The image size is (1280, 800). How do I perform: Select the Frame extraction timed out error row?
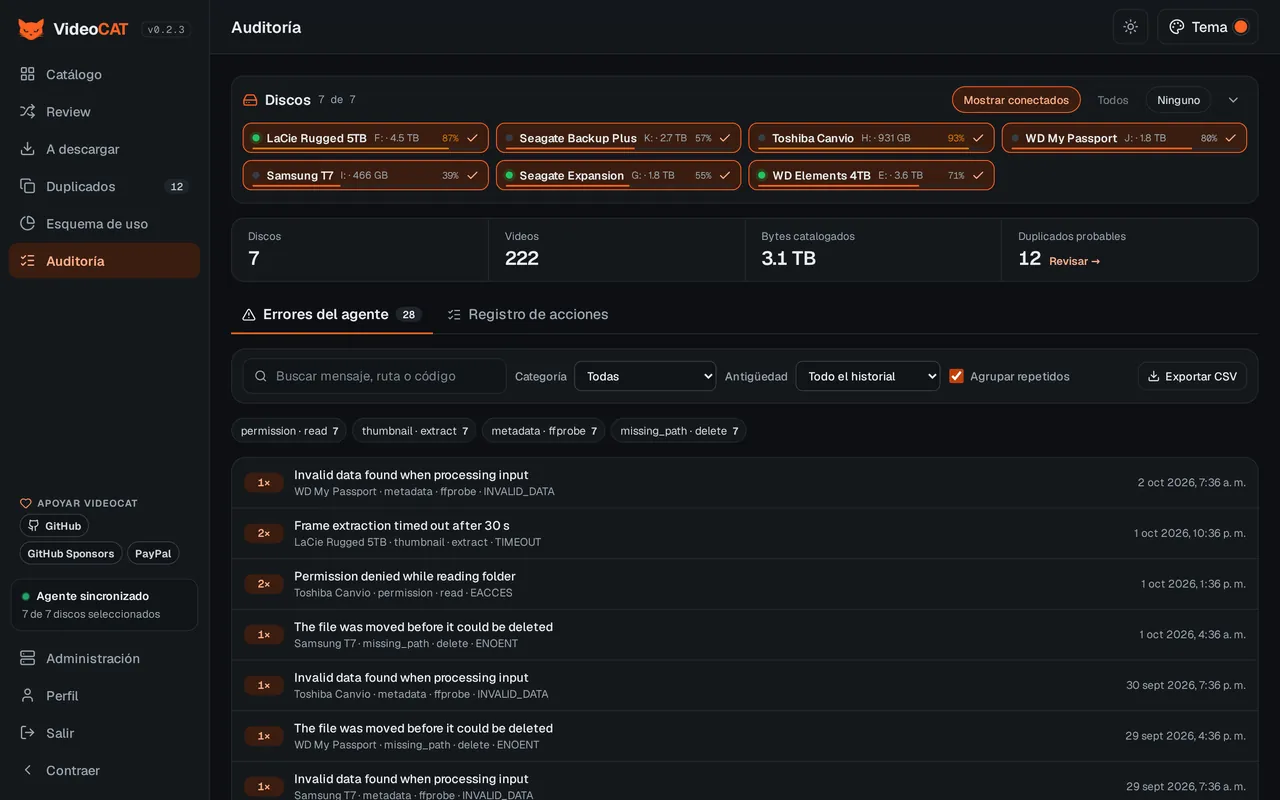coord(745,533)
